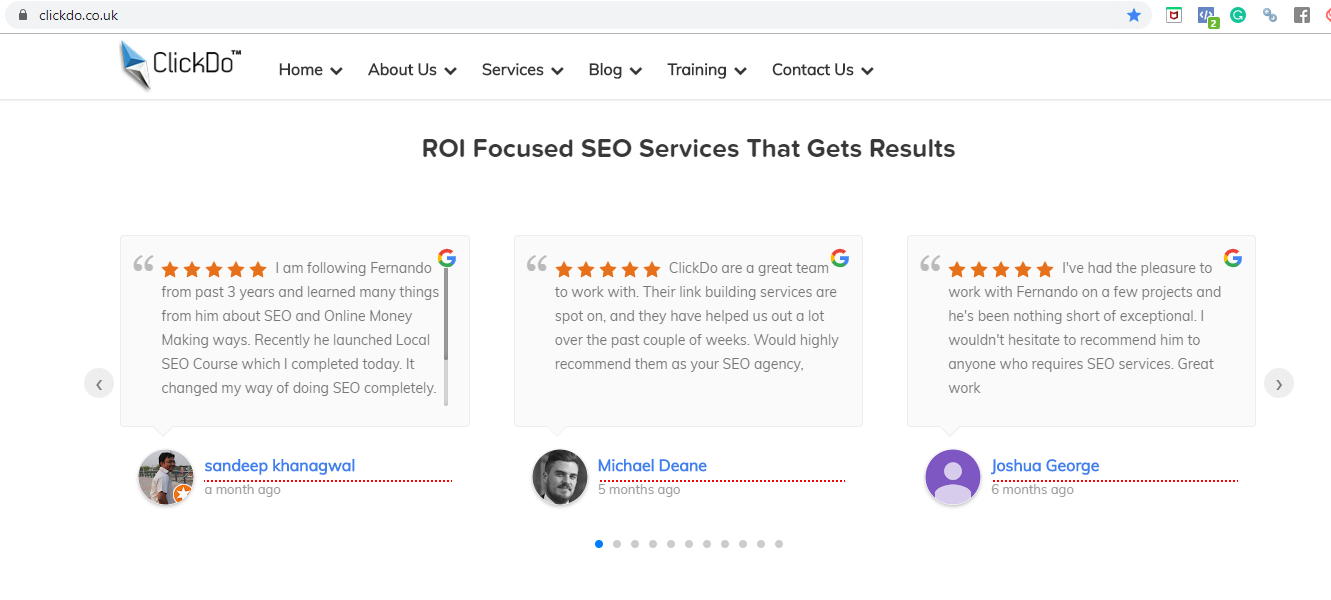Click the Google logo on sandeep khanagwal's review
Image resolution: width=1331 pixels, height=600 pixels.
coord(446,257)
